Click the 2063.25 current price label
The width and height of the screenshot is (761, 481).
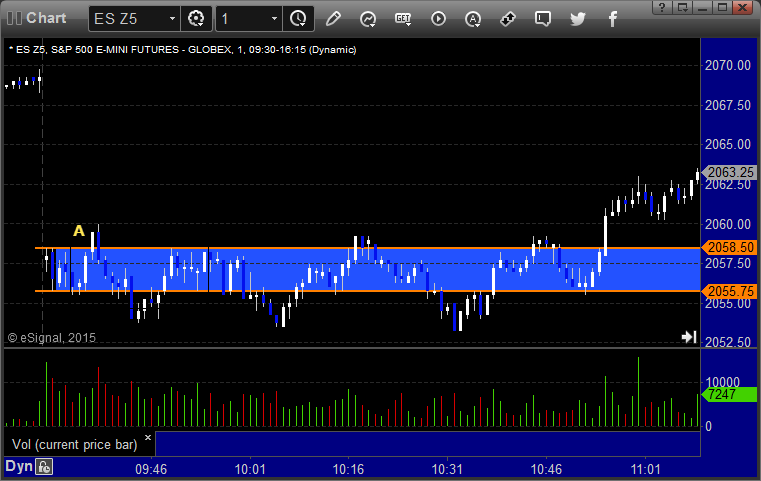pos(730,172)
